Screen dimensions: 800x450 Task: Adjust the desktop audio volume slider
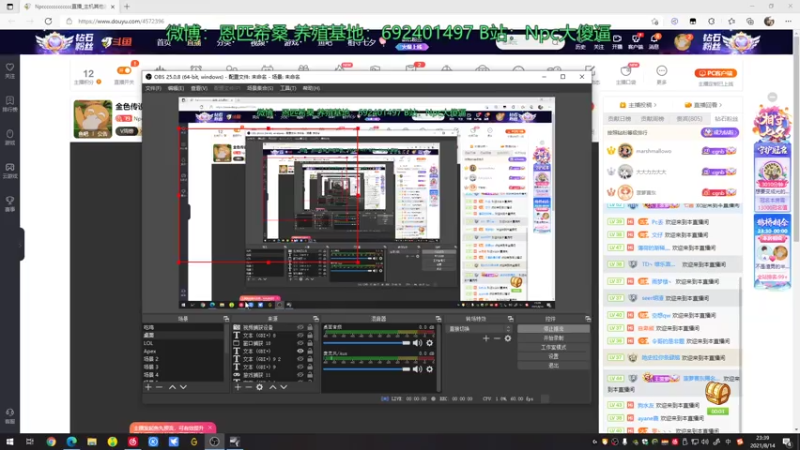tap(366, 343)
